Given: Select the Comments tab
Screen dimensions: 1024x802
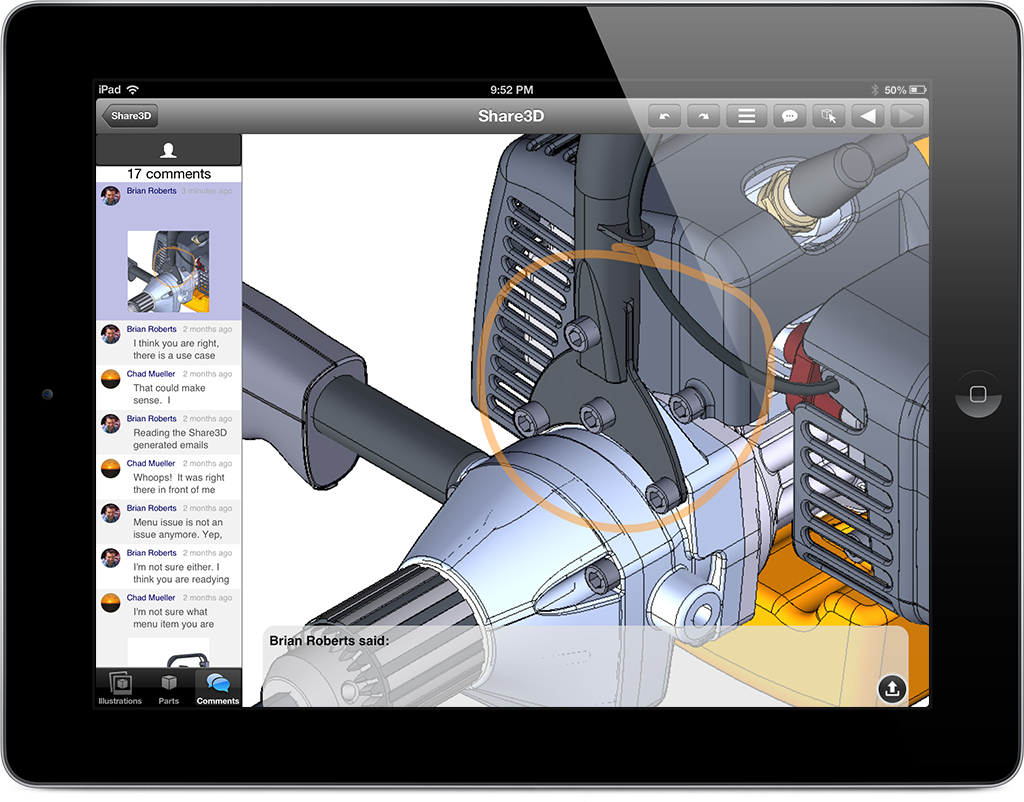Looking at the screenshot, I should (x=217, y=687).
